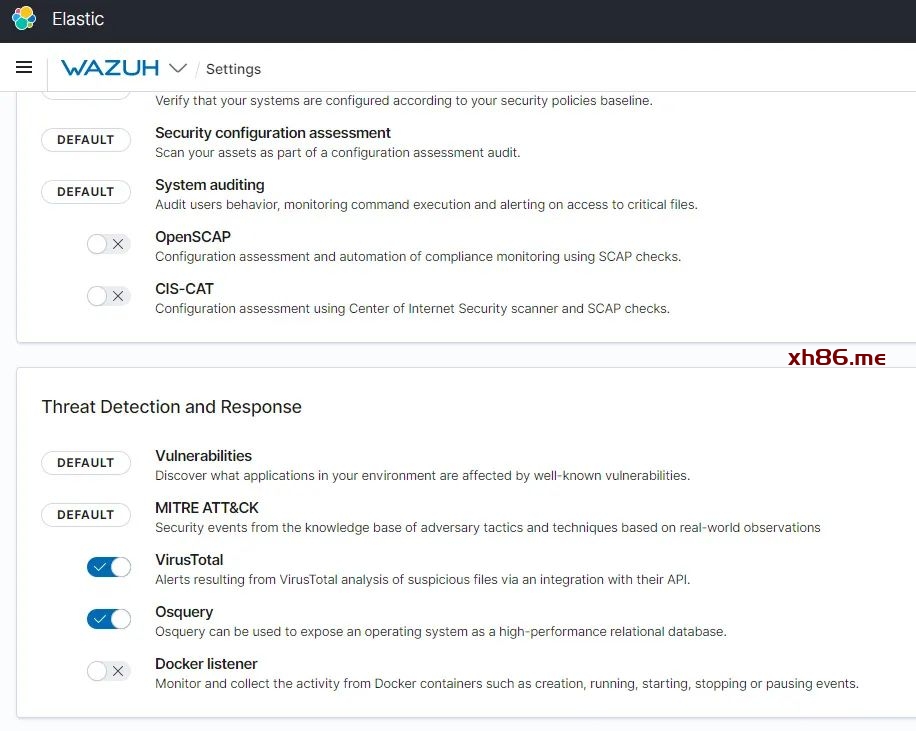This screenshot has width=916, height=731.
Task: Disable the VirusTotal toggle
Action: 108,567
